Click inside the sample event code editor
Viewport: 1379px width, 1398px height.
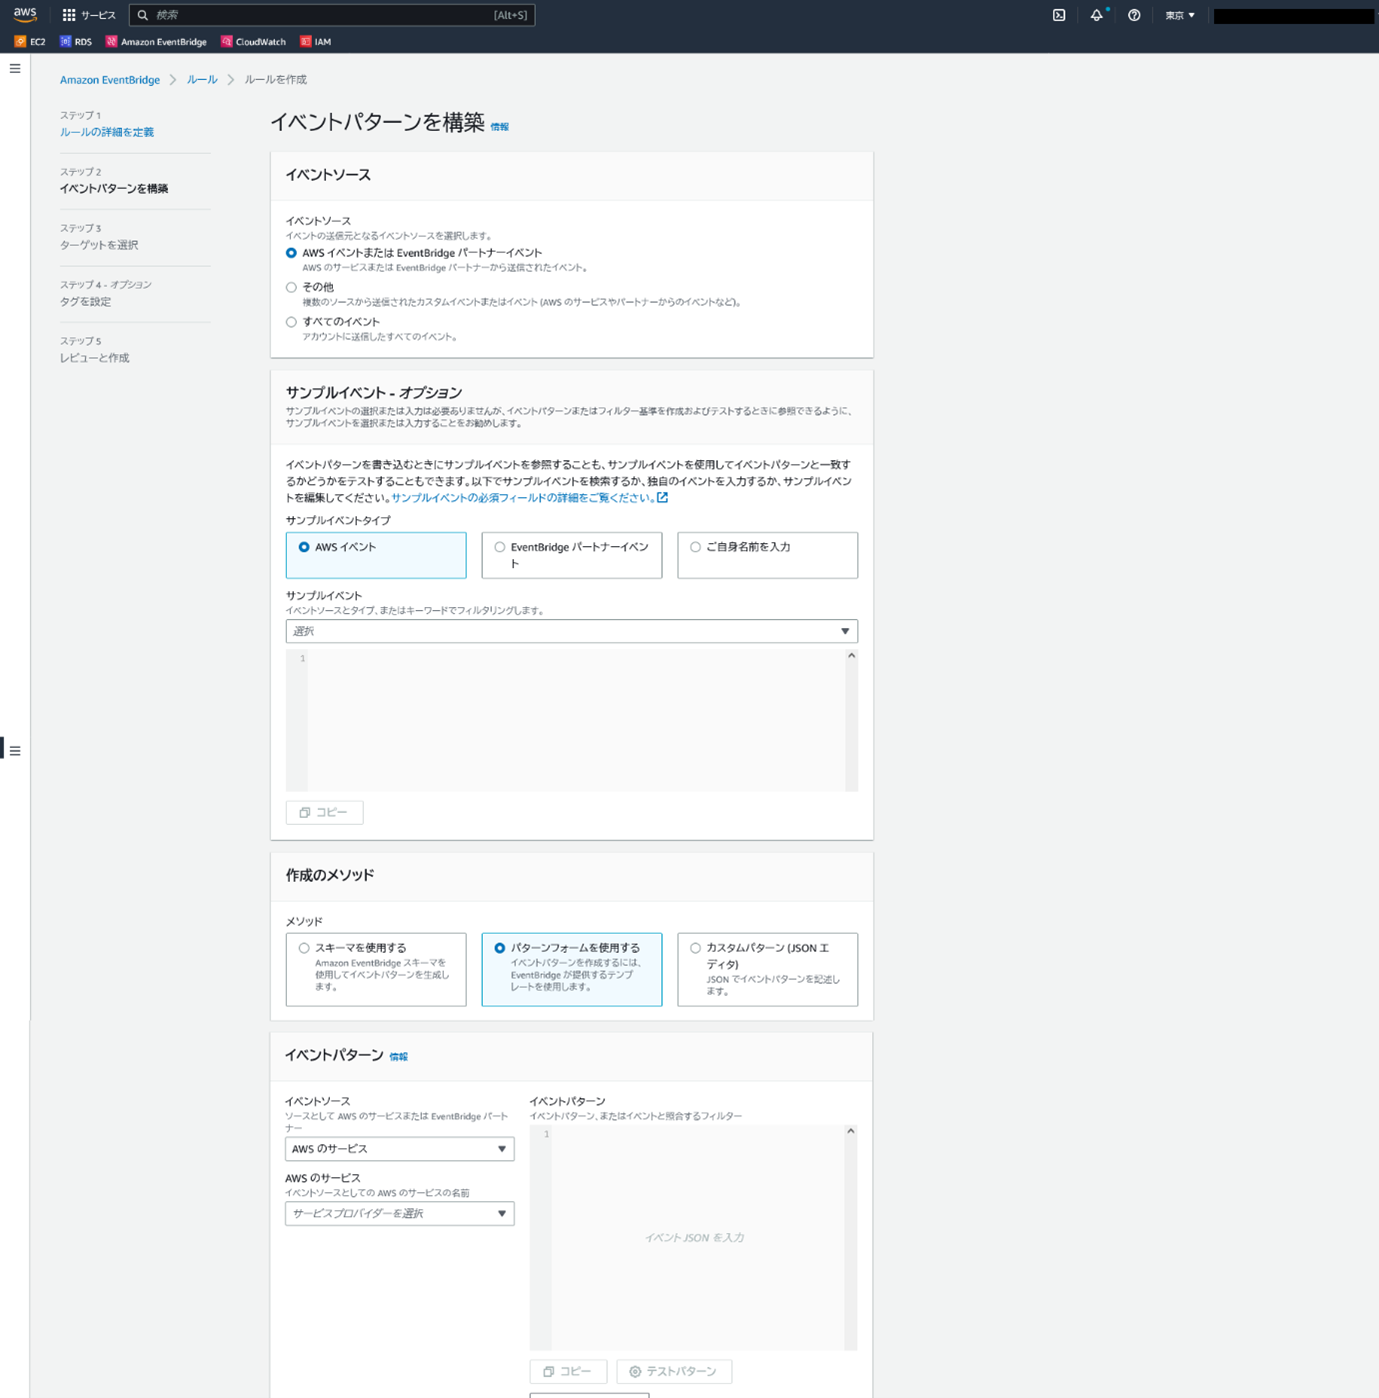[x=576, y=721]
